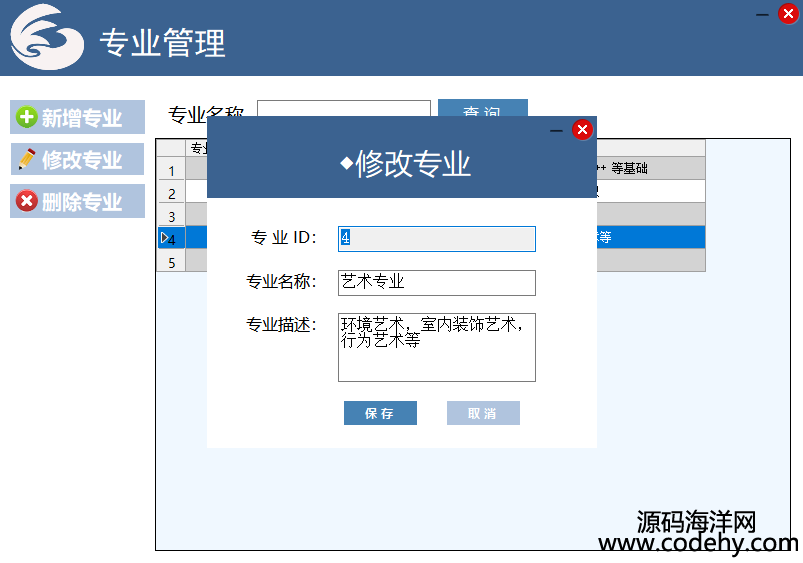Viewport: 803px width, 563px height.
Task: Click the green plus icon for 新增专业
Action: [x=26, y=117]
